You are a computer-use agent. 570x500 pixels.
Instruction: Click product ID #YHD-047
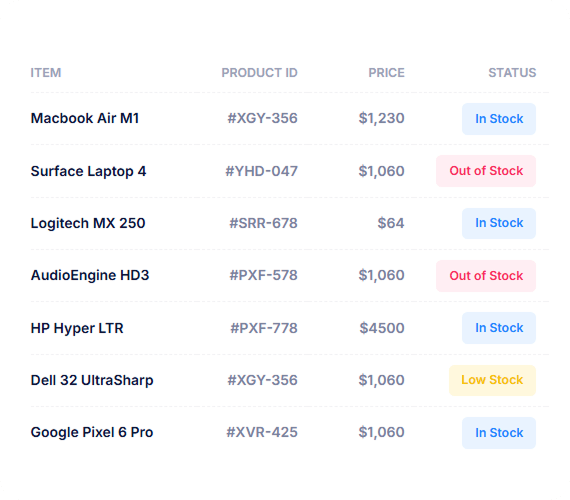tap(261, 171)
